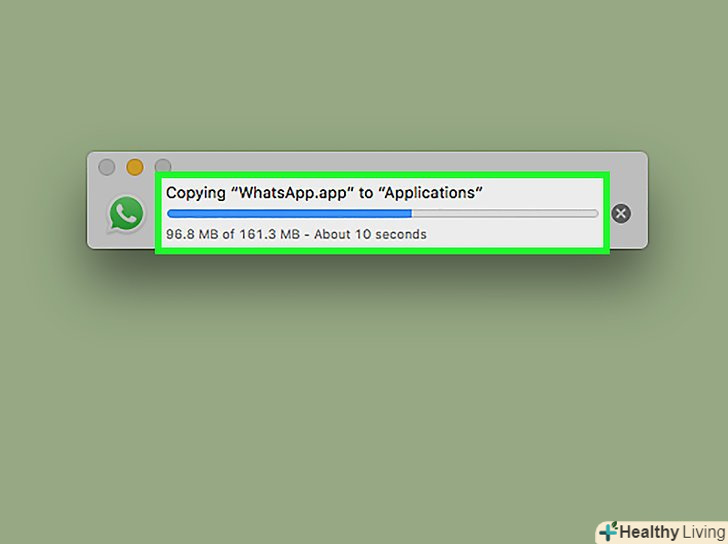728x544 pixels.
Task: Select the "WhatsApp.app" filename in the heading
Action: (x=292, y=193)
